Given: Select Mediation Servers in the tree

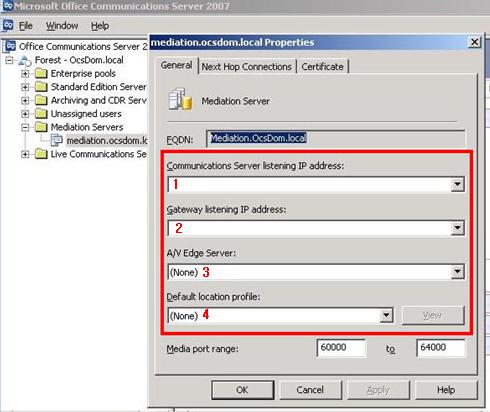Looking at the screenshot, I should pos(87,127).
